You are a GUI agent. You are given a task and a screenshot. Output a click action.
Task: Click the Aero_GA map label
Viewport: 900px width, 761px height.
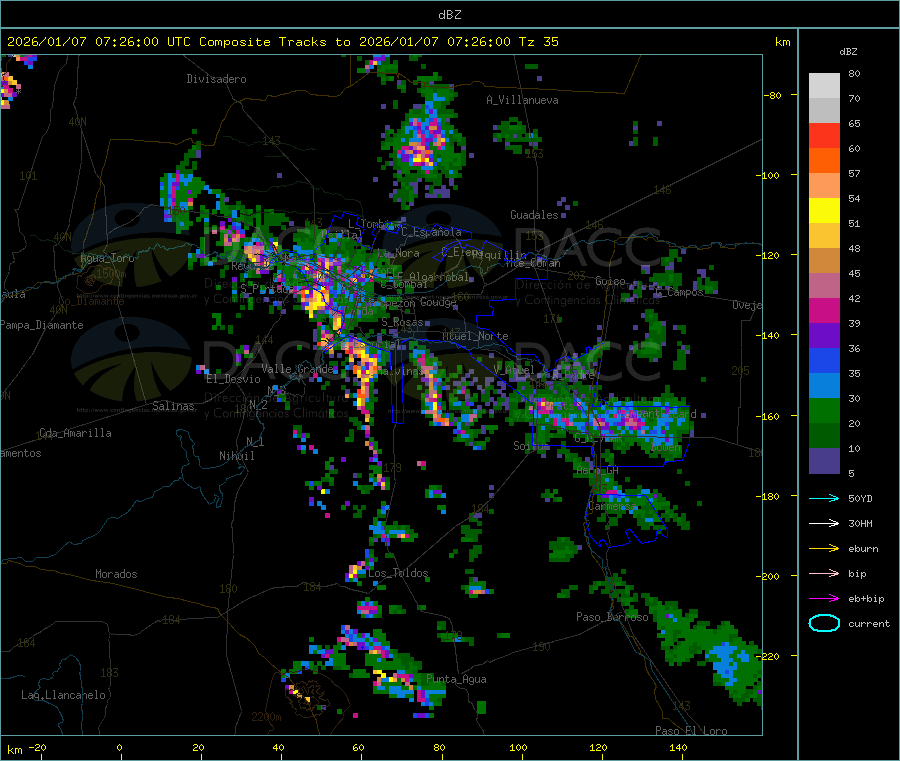(598, 470)
